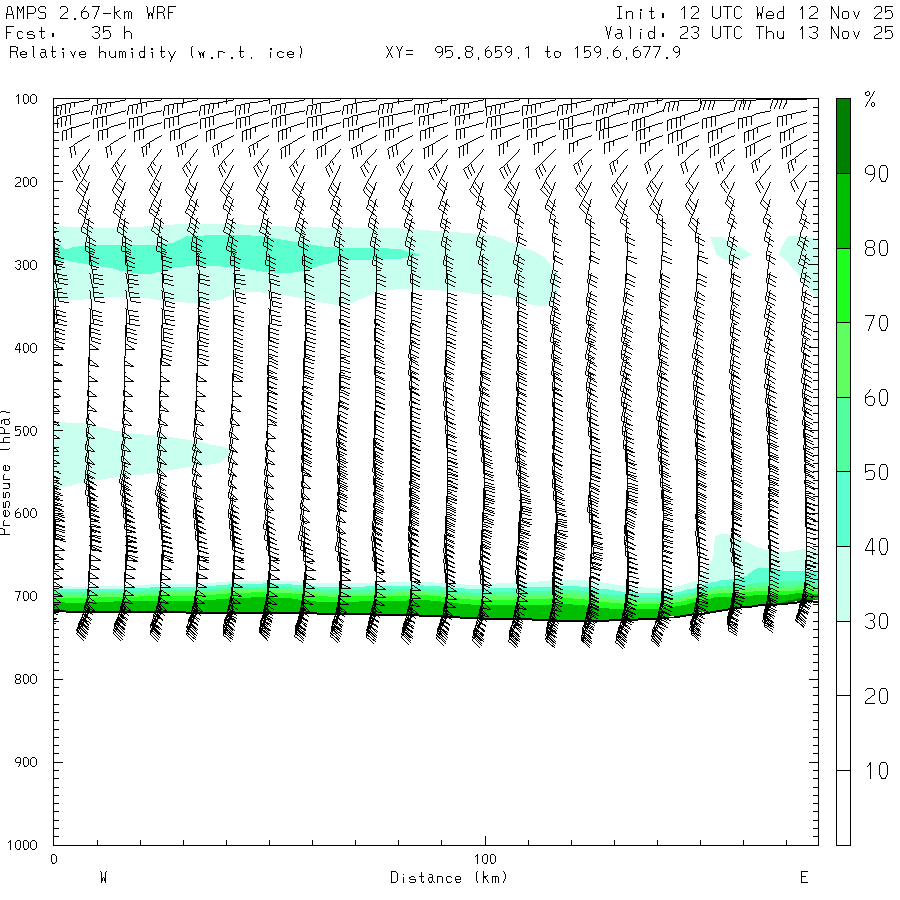
Task: Click the 1000 hPa pressure axis label
Action: click(22, 845)
